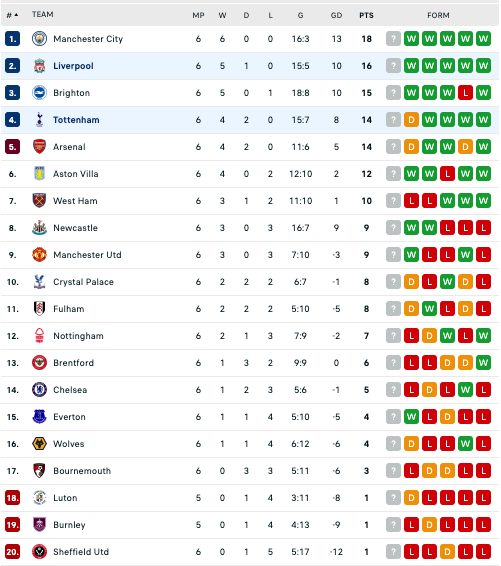
Task: Open the Aston Villa team link
Action: click(x=76, y=174)
